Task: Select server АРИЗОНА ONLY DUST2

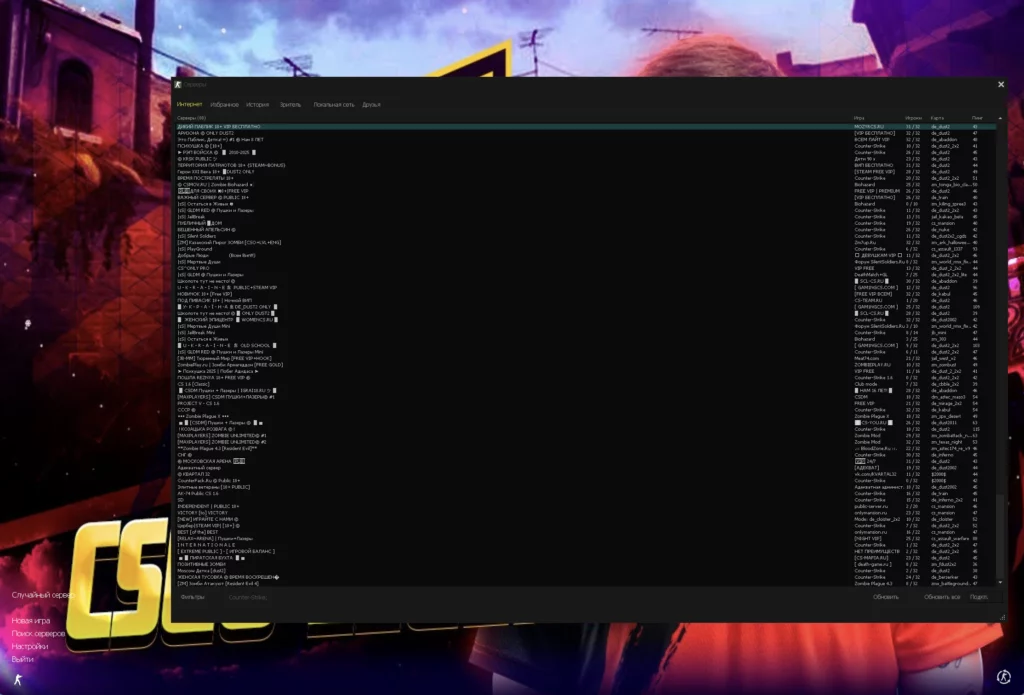Action: pos(586,133)
